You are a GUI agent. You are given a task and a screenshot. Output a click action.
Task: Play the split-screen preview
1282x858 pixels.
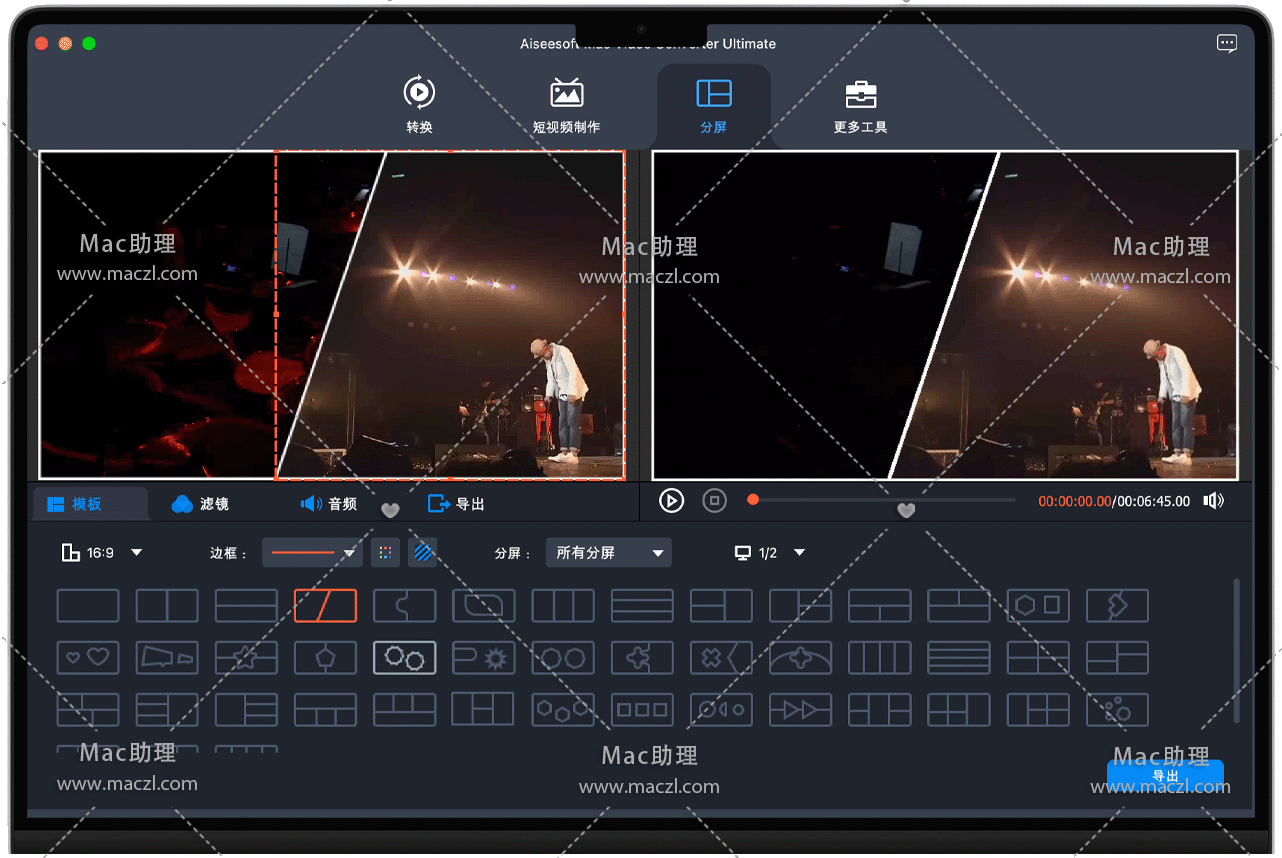671,501
